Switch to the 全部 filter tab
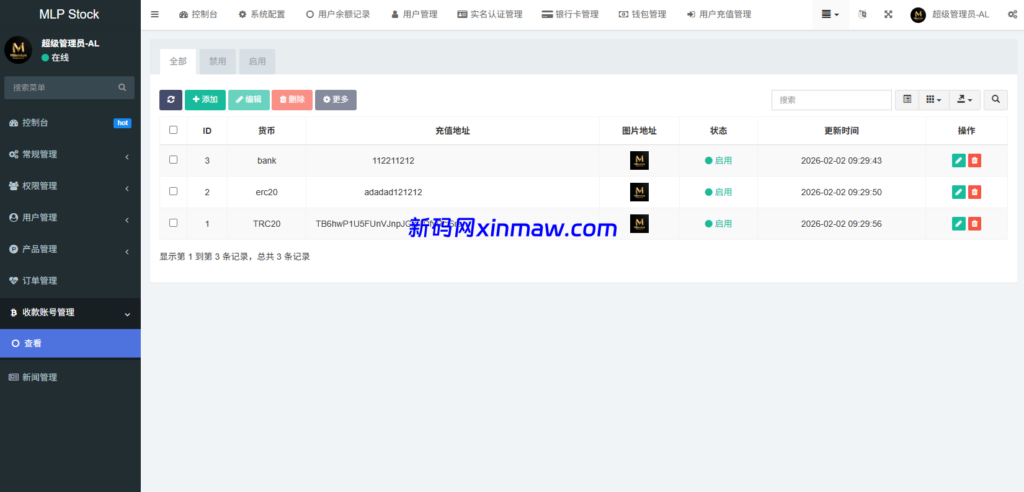 [x=178, y=61]
